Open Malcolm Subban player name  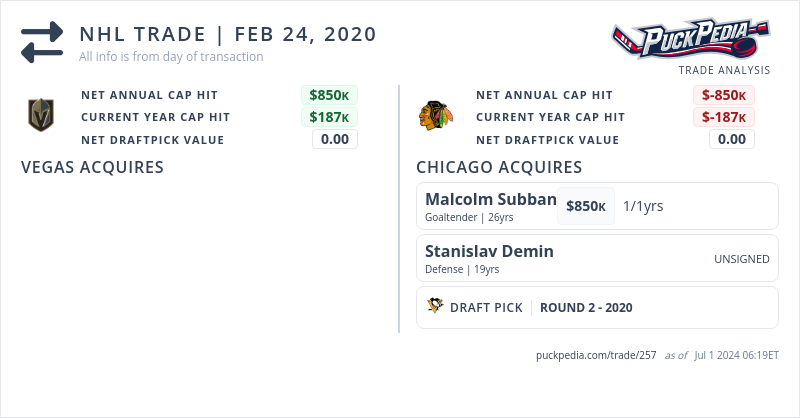pyautogui.click(x=490, y=199)
